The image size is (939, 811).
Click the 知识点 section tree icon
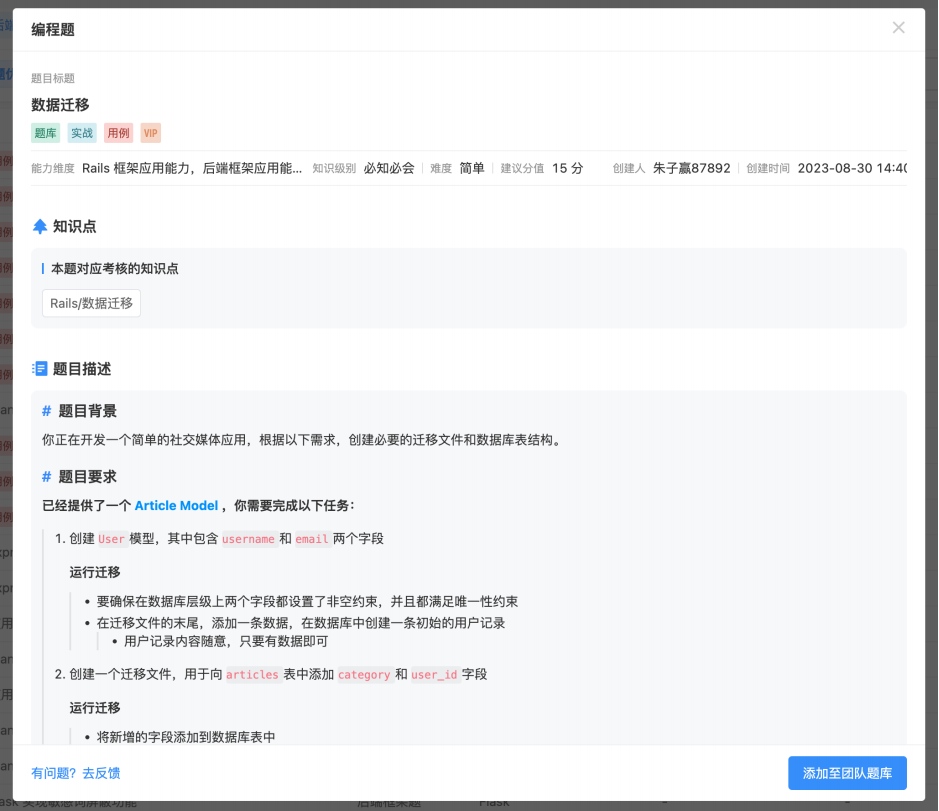tap(40, 226)
